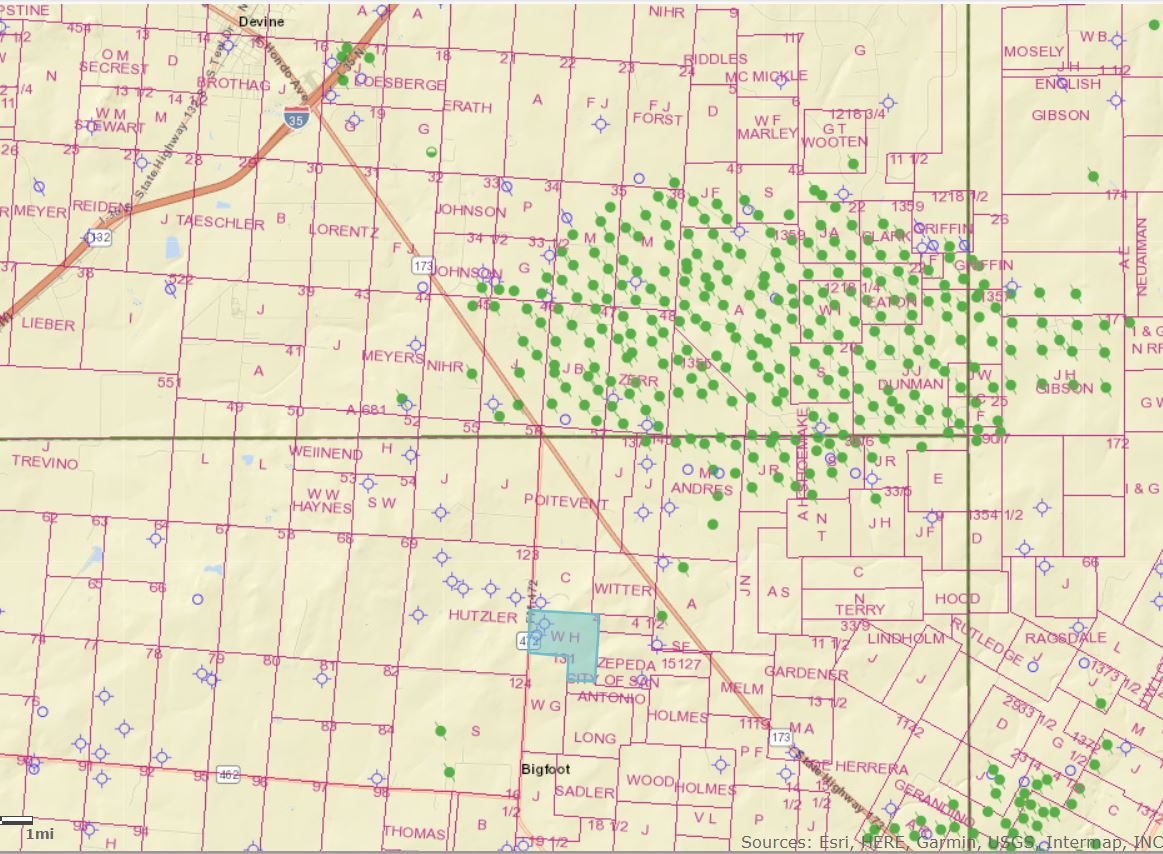This screenshot has width=1163, height=854.
Task: Click the DUNMAN survey label
Action: [x=910, y=384]
